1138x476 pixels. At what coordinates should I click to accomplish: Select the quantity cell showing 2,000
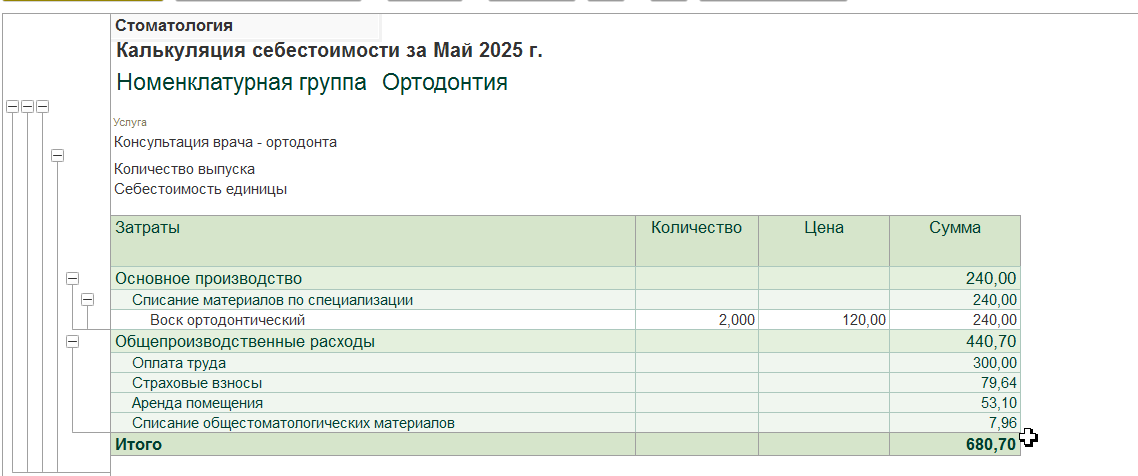point(697,320)
